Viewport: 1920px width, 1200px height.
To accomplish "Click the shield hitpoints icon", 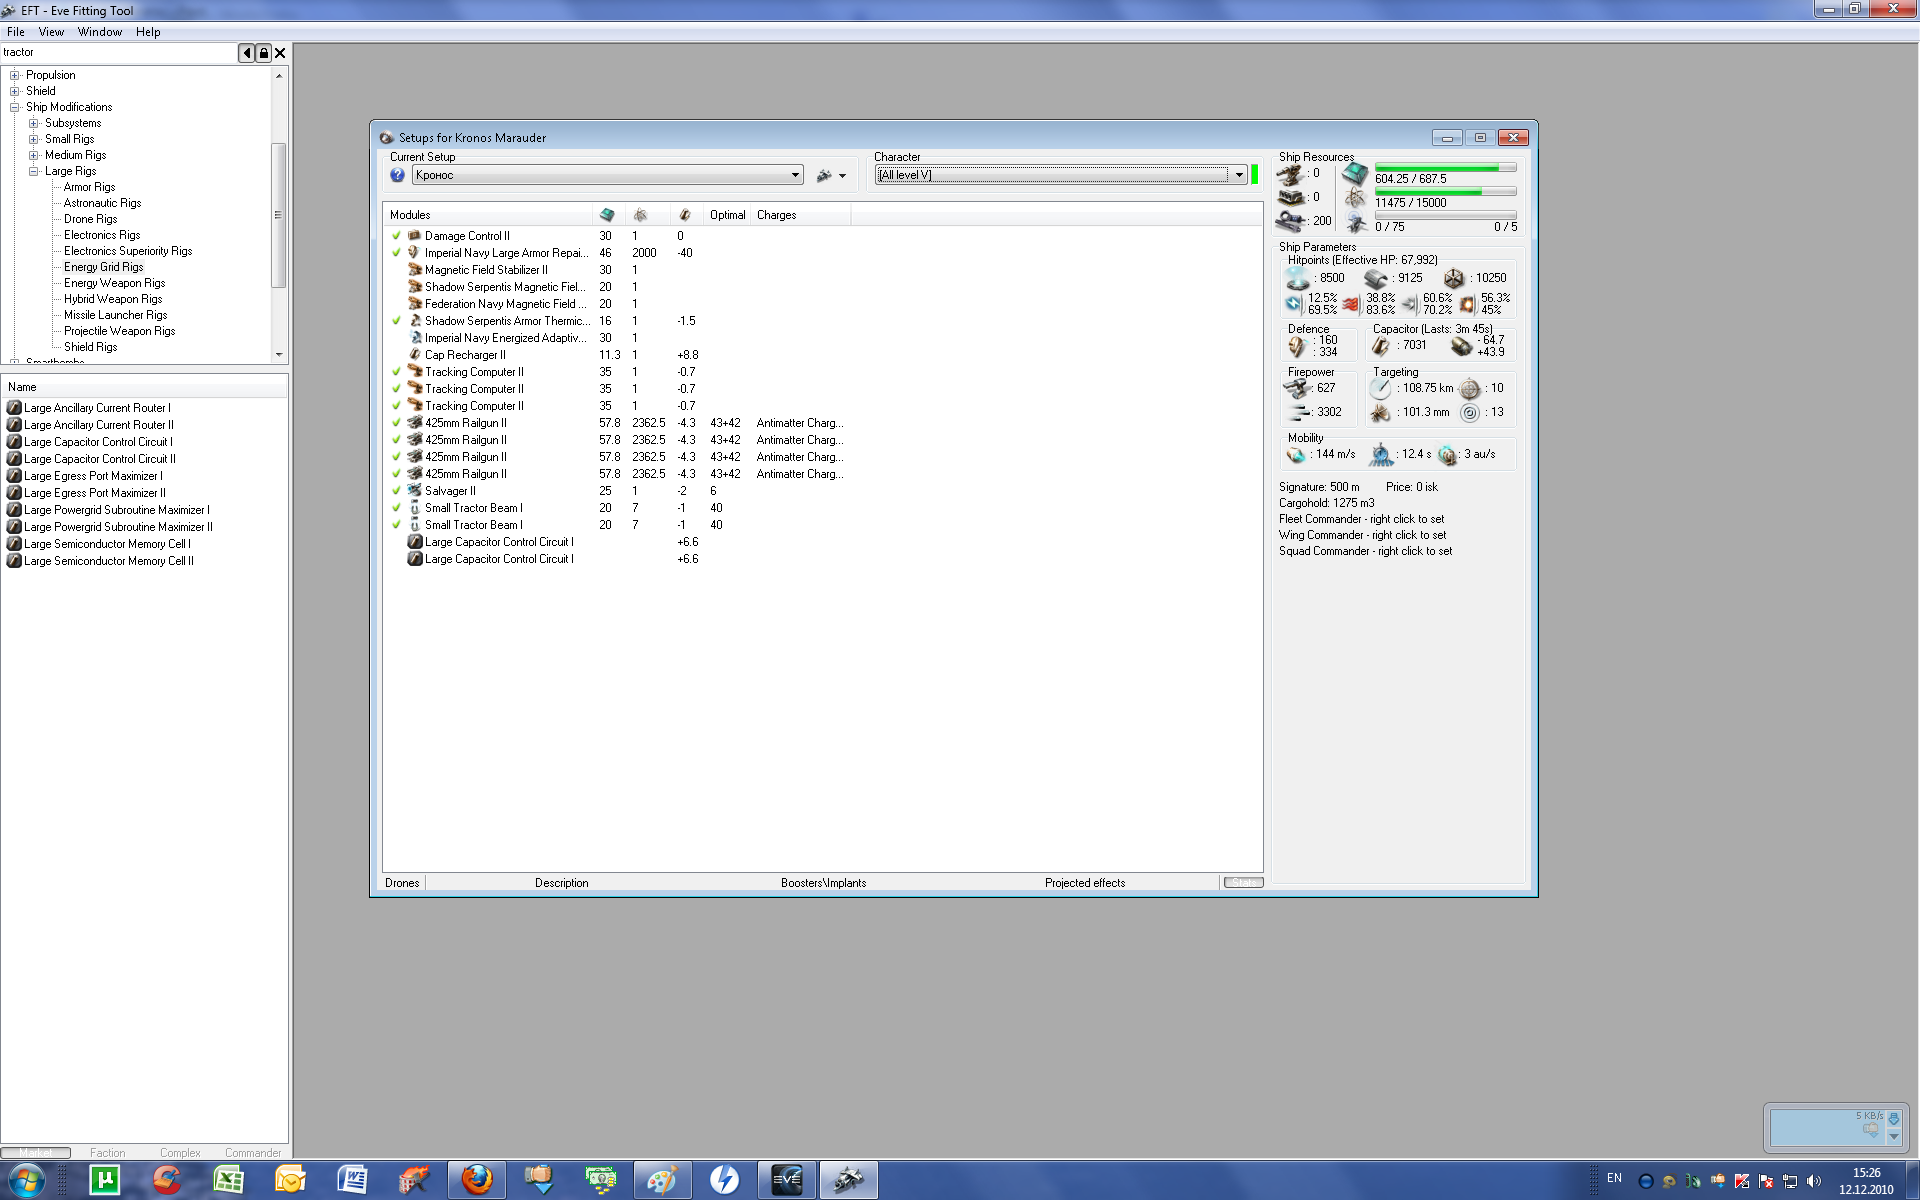I will point(1297,278).
